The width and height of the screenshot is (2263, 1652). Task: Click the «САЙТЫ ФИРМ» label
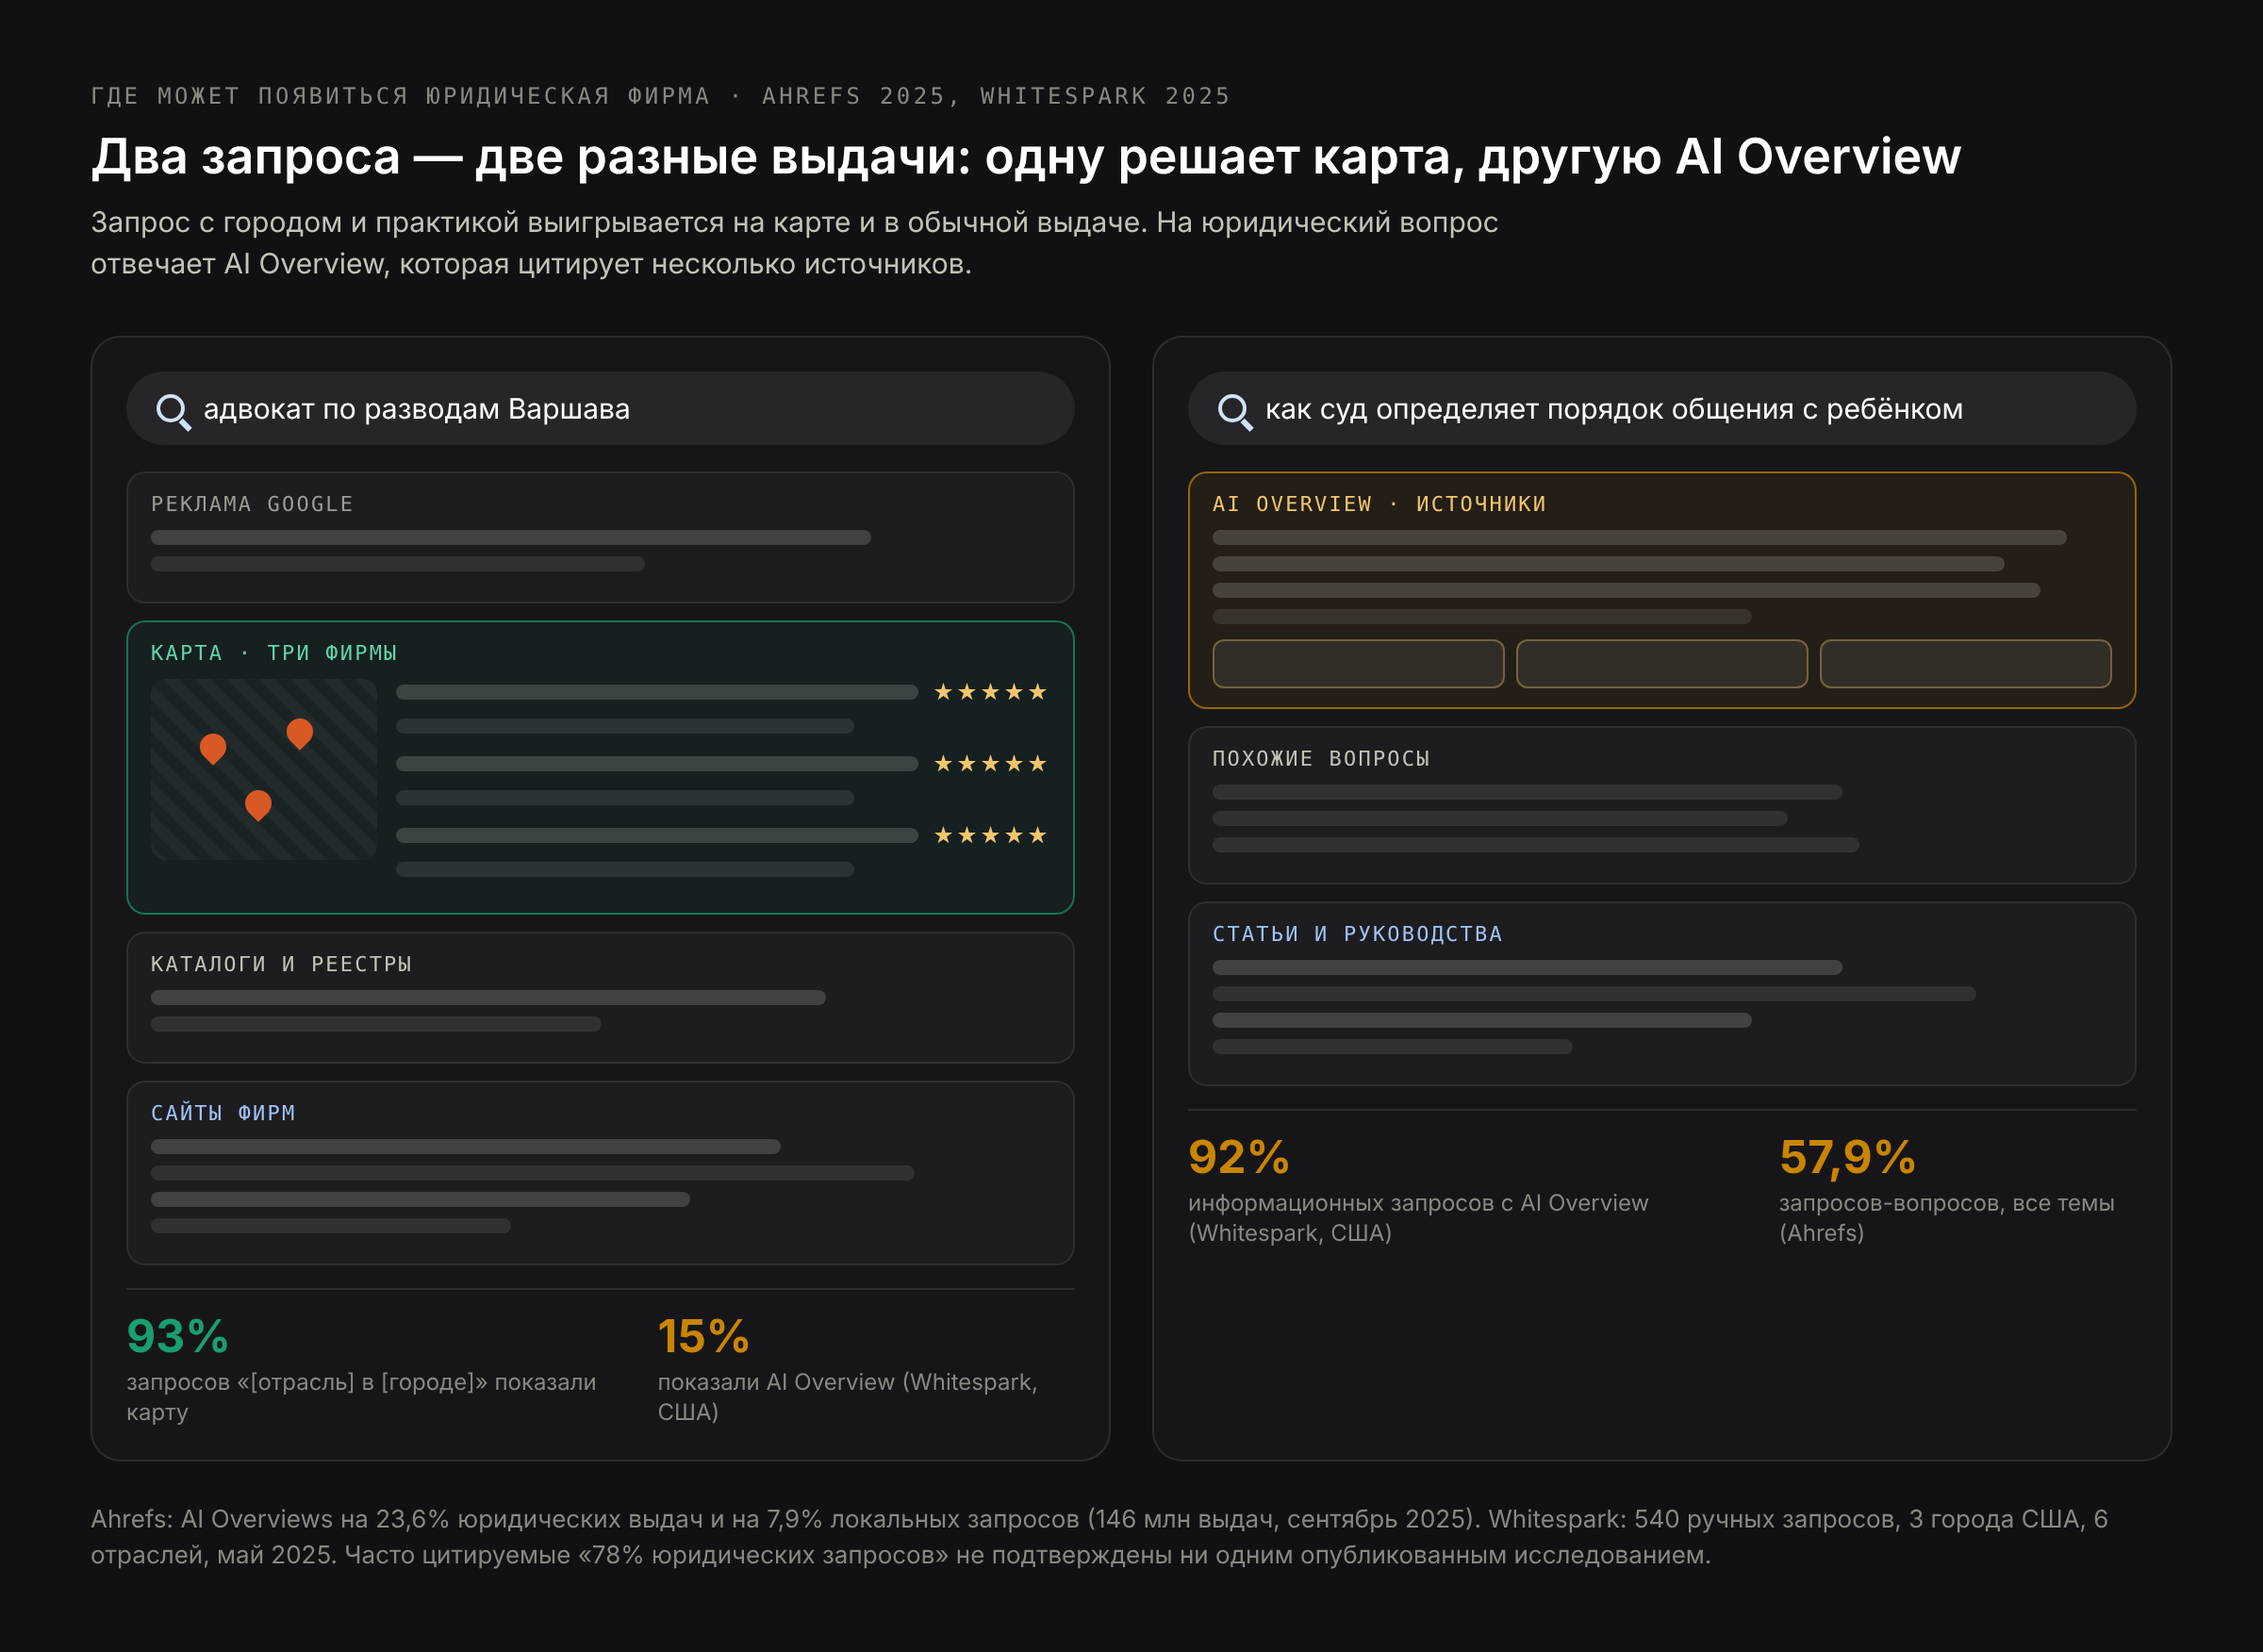pos(223,1113)
